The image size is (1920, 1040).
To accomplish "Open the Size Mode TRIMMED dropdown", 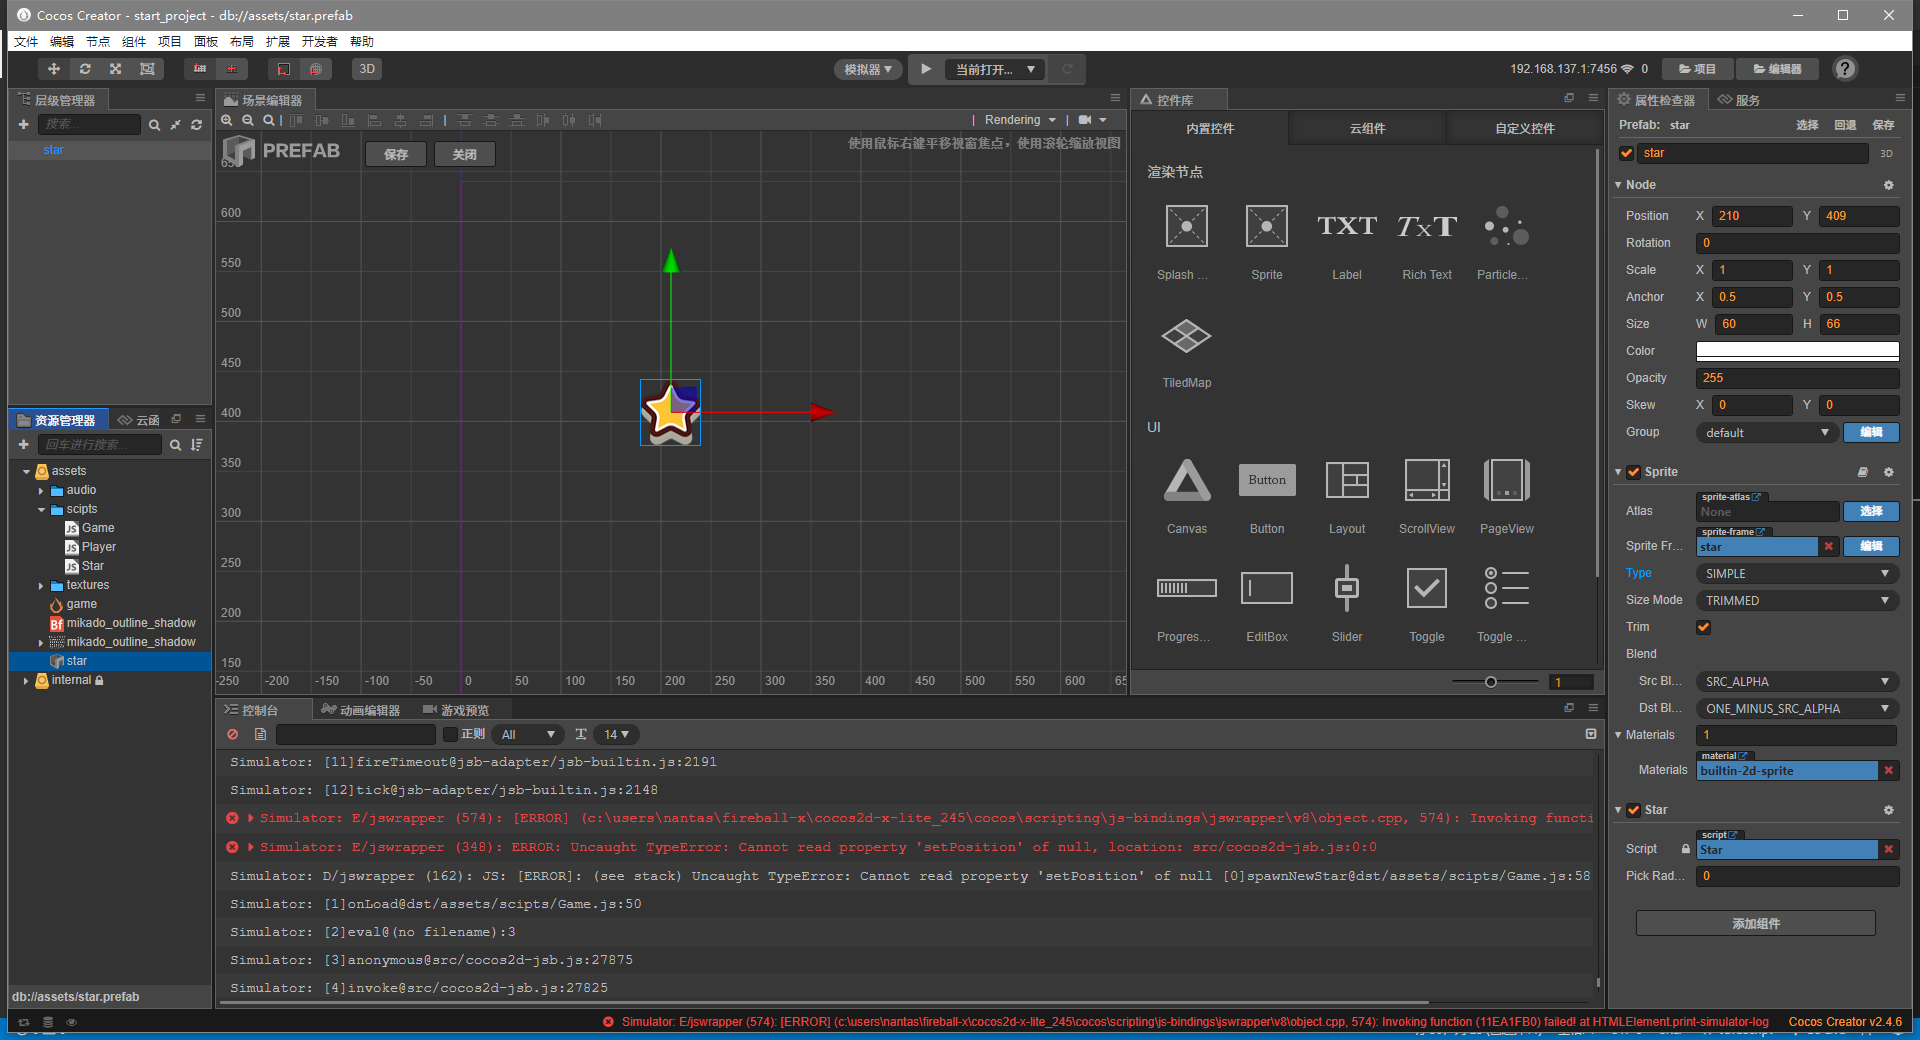I will pos(1797,600).
